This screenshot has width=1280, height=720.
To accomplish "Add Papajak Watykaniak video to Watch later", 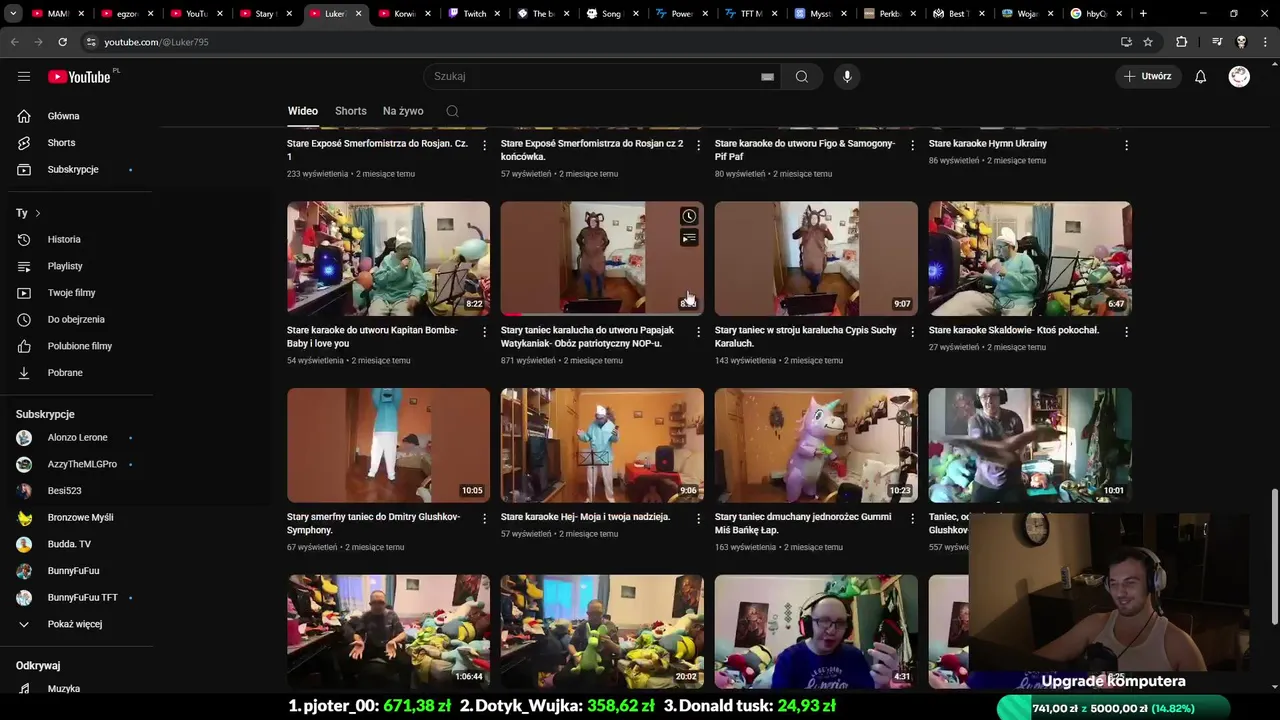I will point(689,216).
